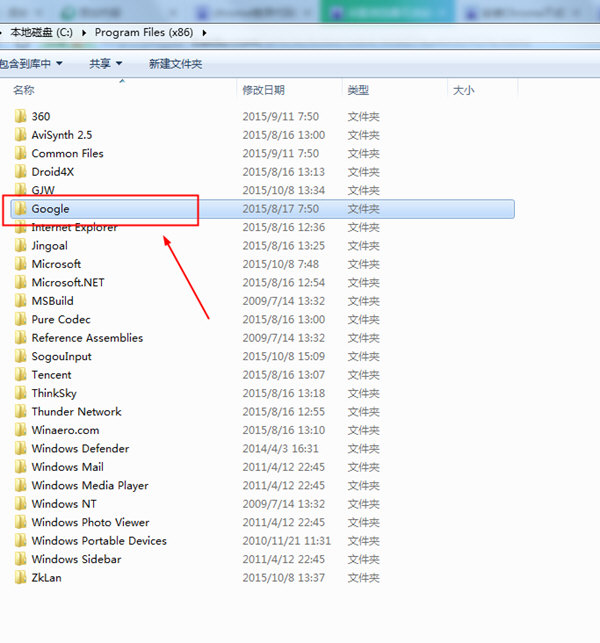The height and width of the screenshot is (643, 600).
Task: Click the Microsoft.NET folder icon
Action: [x=21, y=283]
